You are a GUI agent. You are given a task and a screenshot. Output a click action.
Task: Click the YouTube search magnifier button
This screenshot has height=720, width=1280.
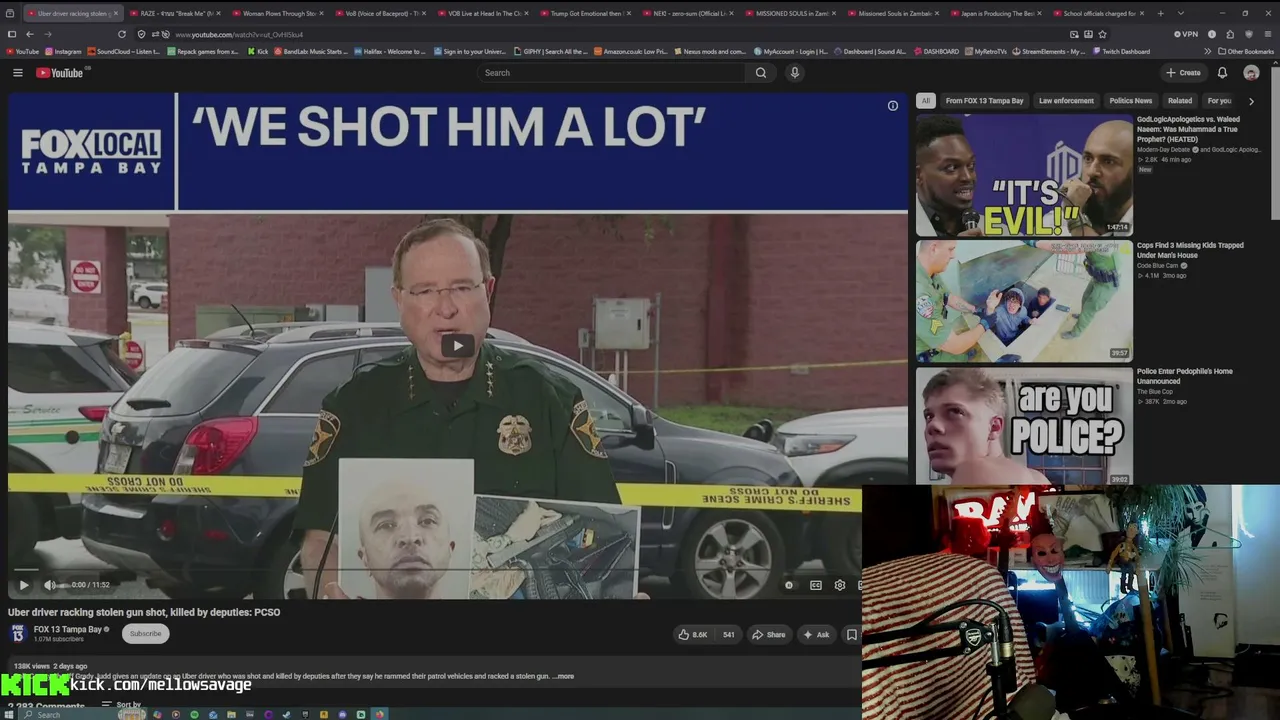[x=761, y=73]
